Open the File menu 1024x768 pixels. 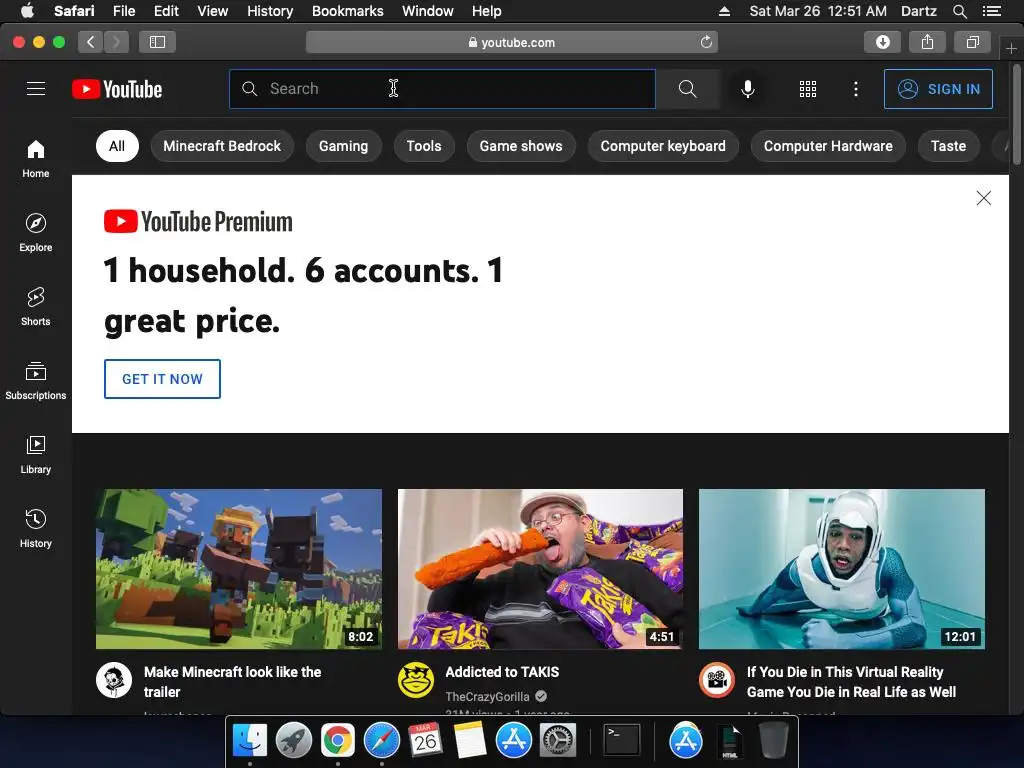pyautogui.click(x=123, y=11)
